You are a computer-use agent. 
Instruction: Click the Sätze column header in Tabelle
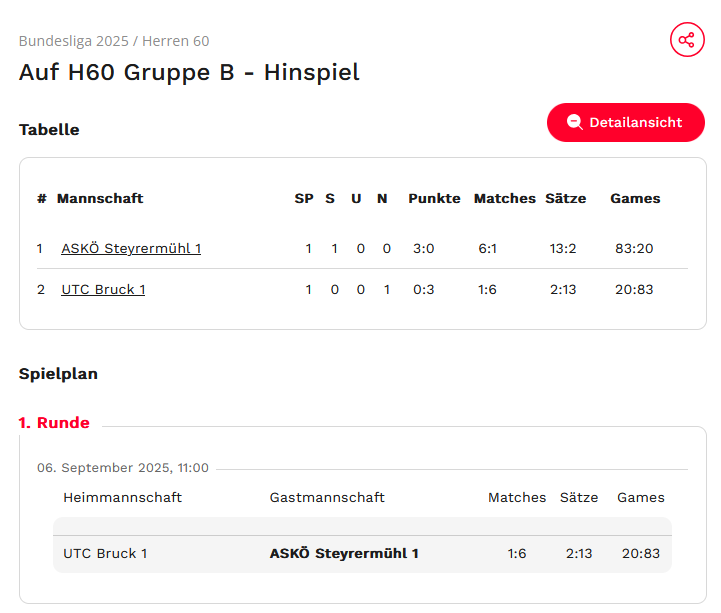(566, 198)
